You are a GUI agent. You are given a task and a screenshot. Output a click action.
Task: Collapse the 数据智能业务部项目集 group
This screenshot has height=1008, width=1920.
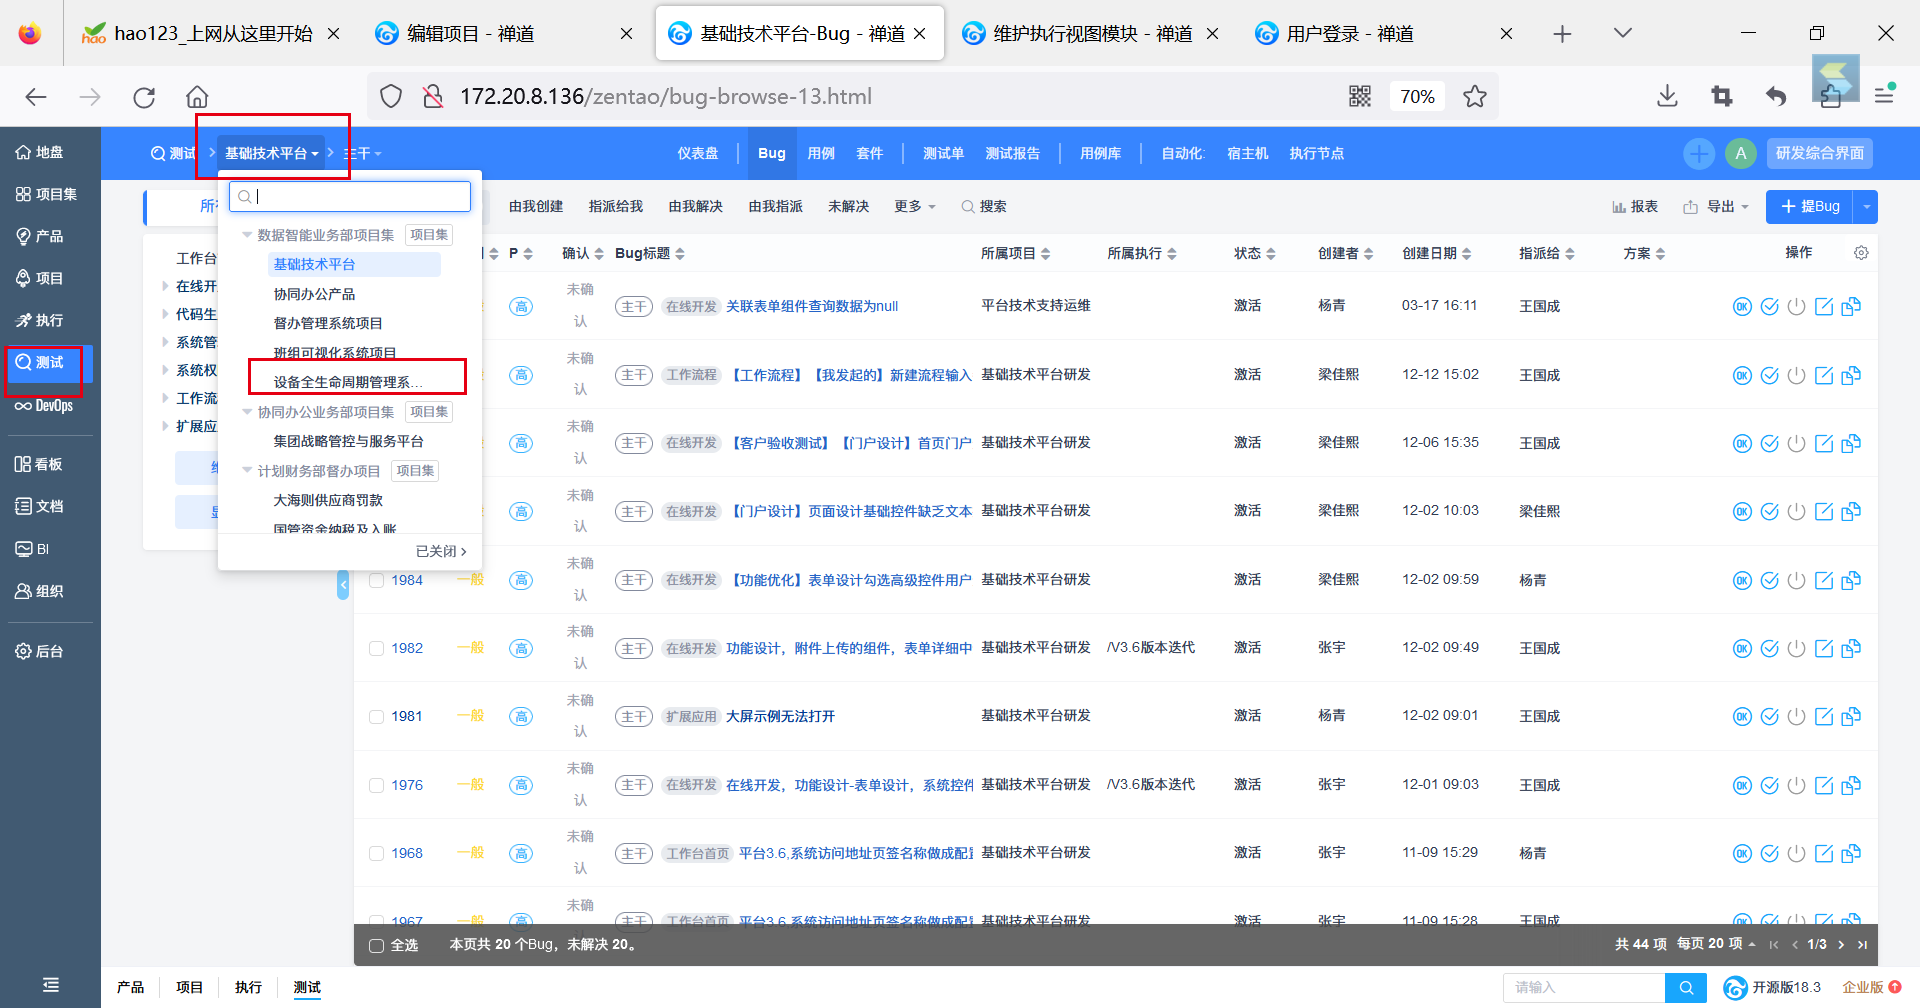[247, 235]
